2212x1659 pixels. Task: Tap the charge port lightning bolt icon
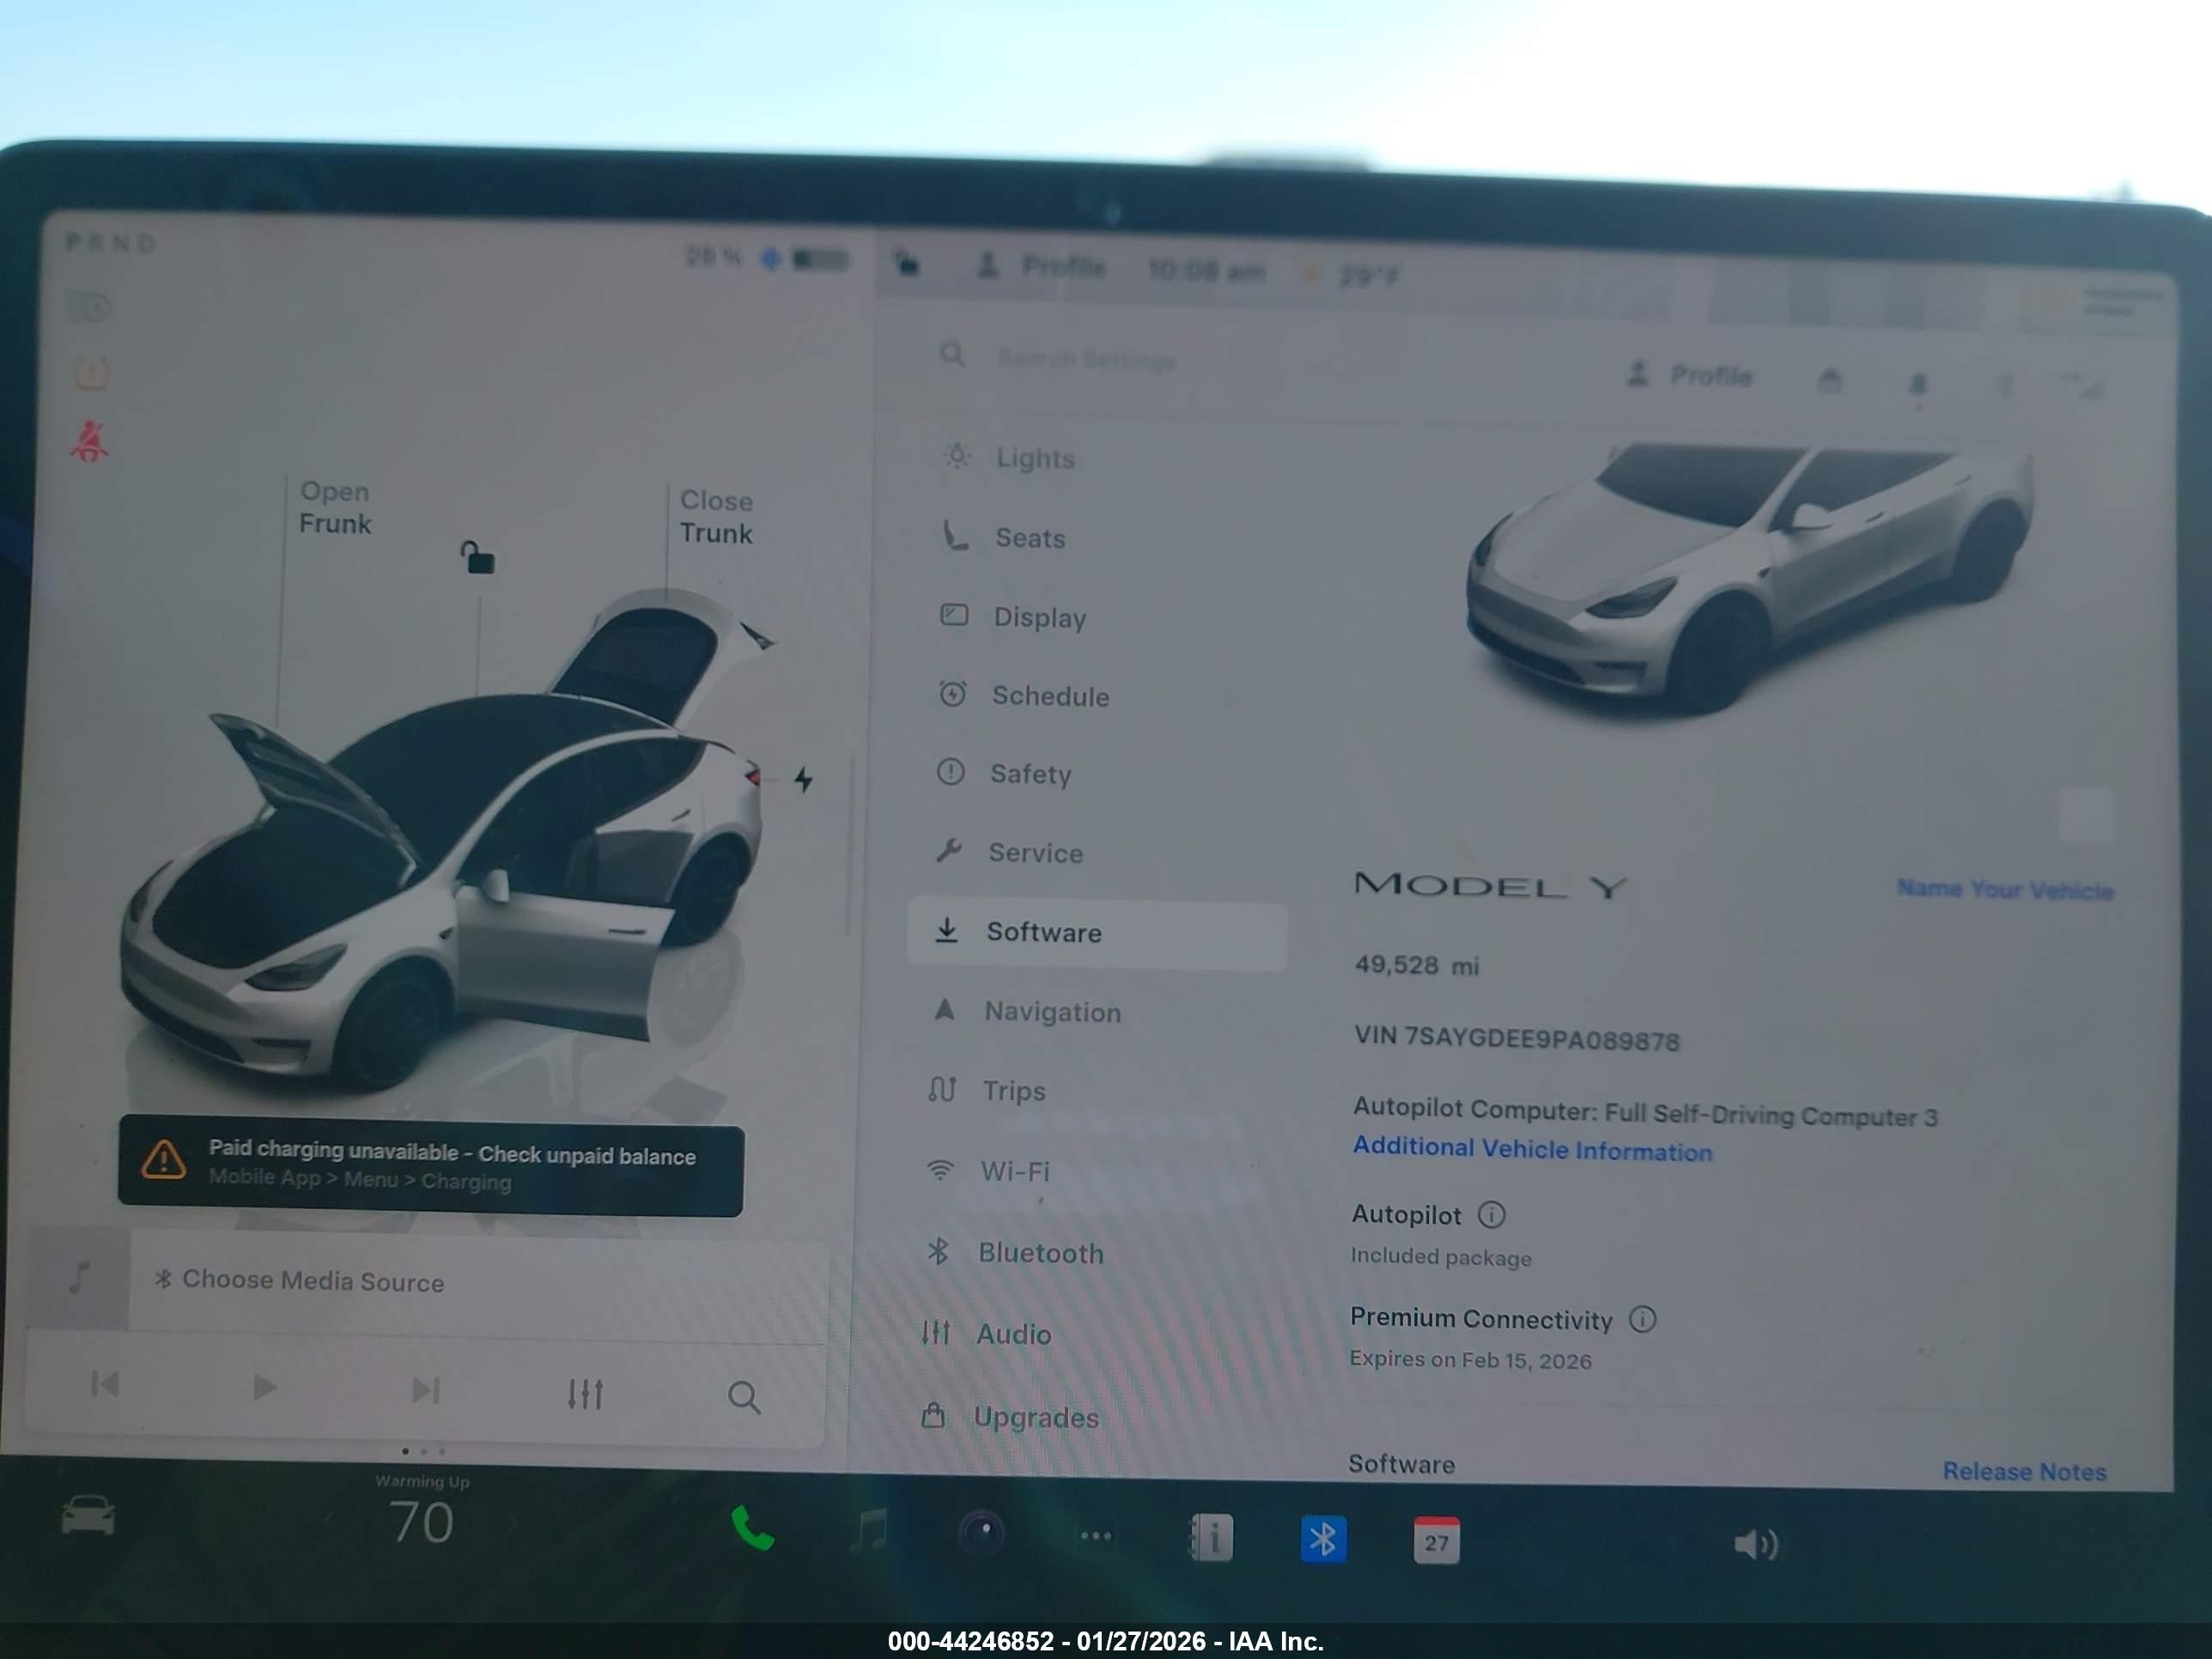click(x=804, y=780)
